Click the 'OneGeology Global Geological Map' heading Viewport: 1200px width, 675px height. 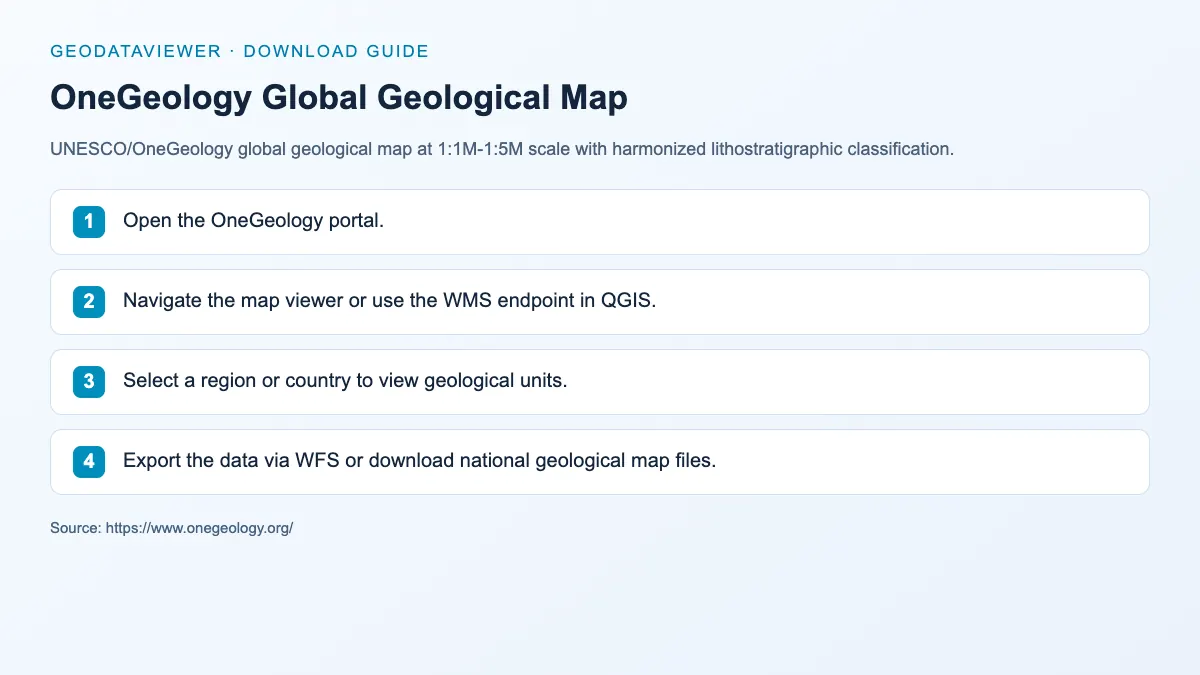click(x=339, y=98)
